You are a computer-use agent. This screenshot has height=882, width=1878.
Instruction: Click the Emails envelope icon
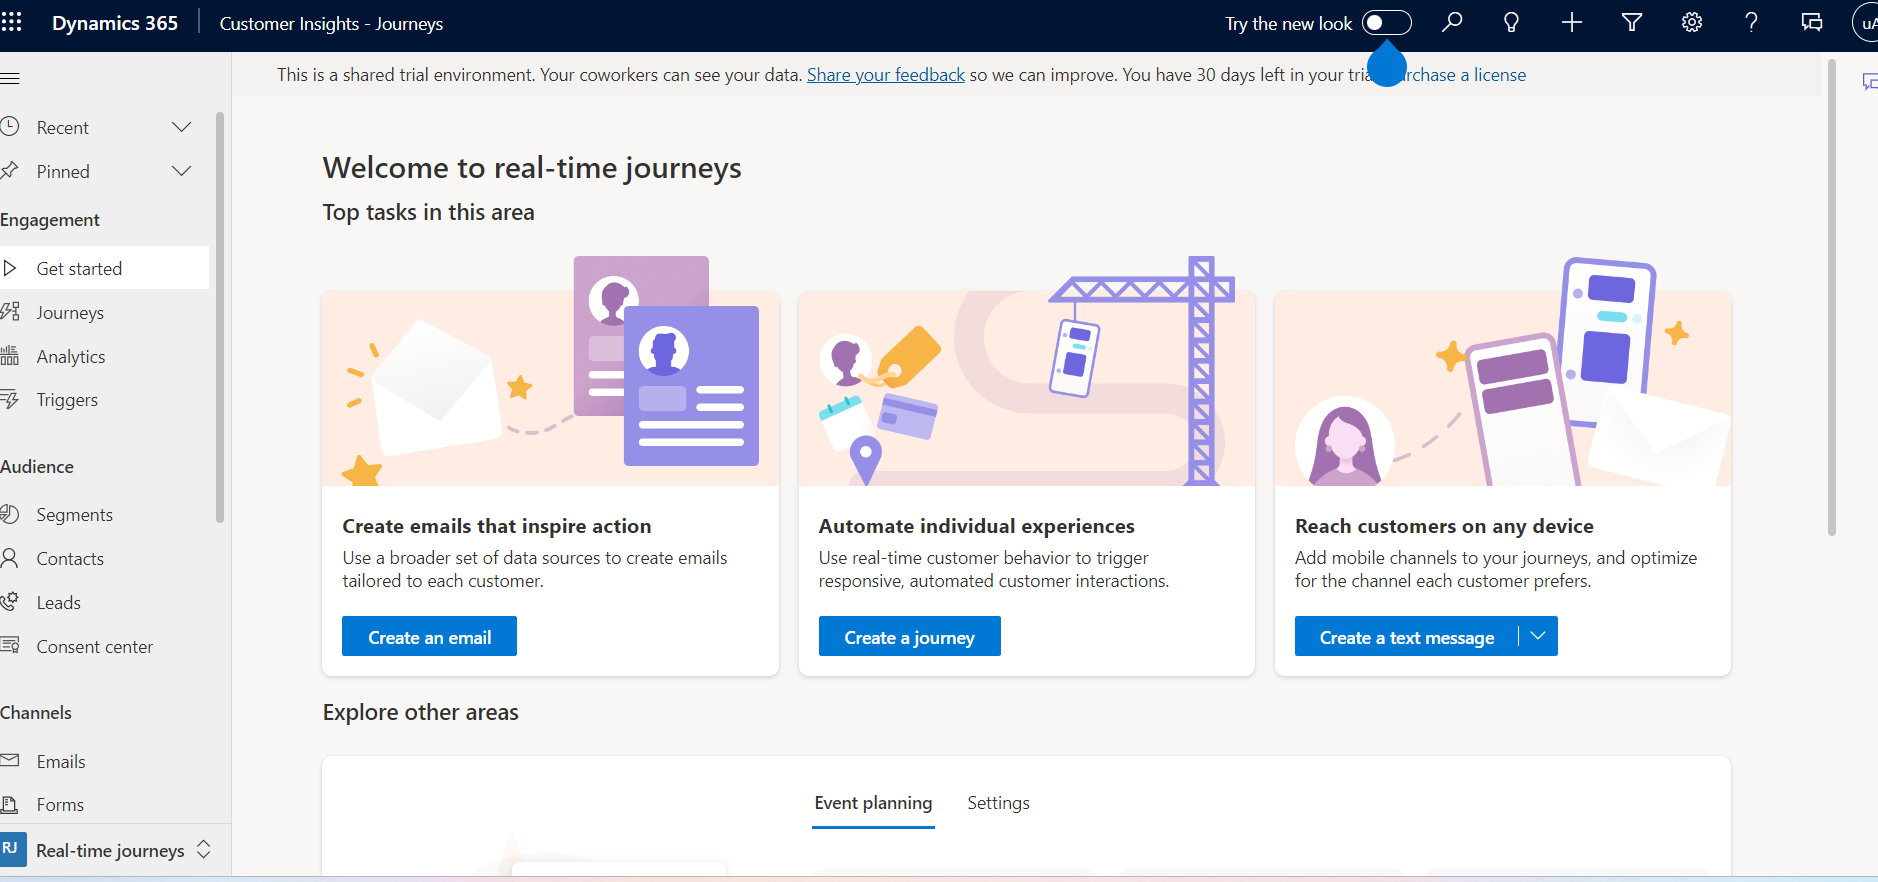point(10,761)
